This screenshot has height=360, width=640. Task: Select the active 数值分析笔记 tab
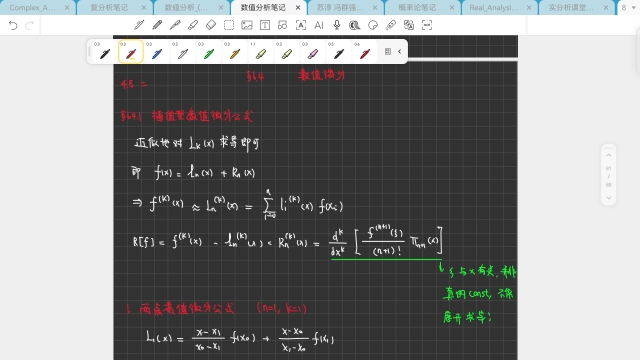click(x=263, y=8)
